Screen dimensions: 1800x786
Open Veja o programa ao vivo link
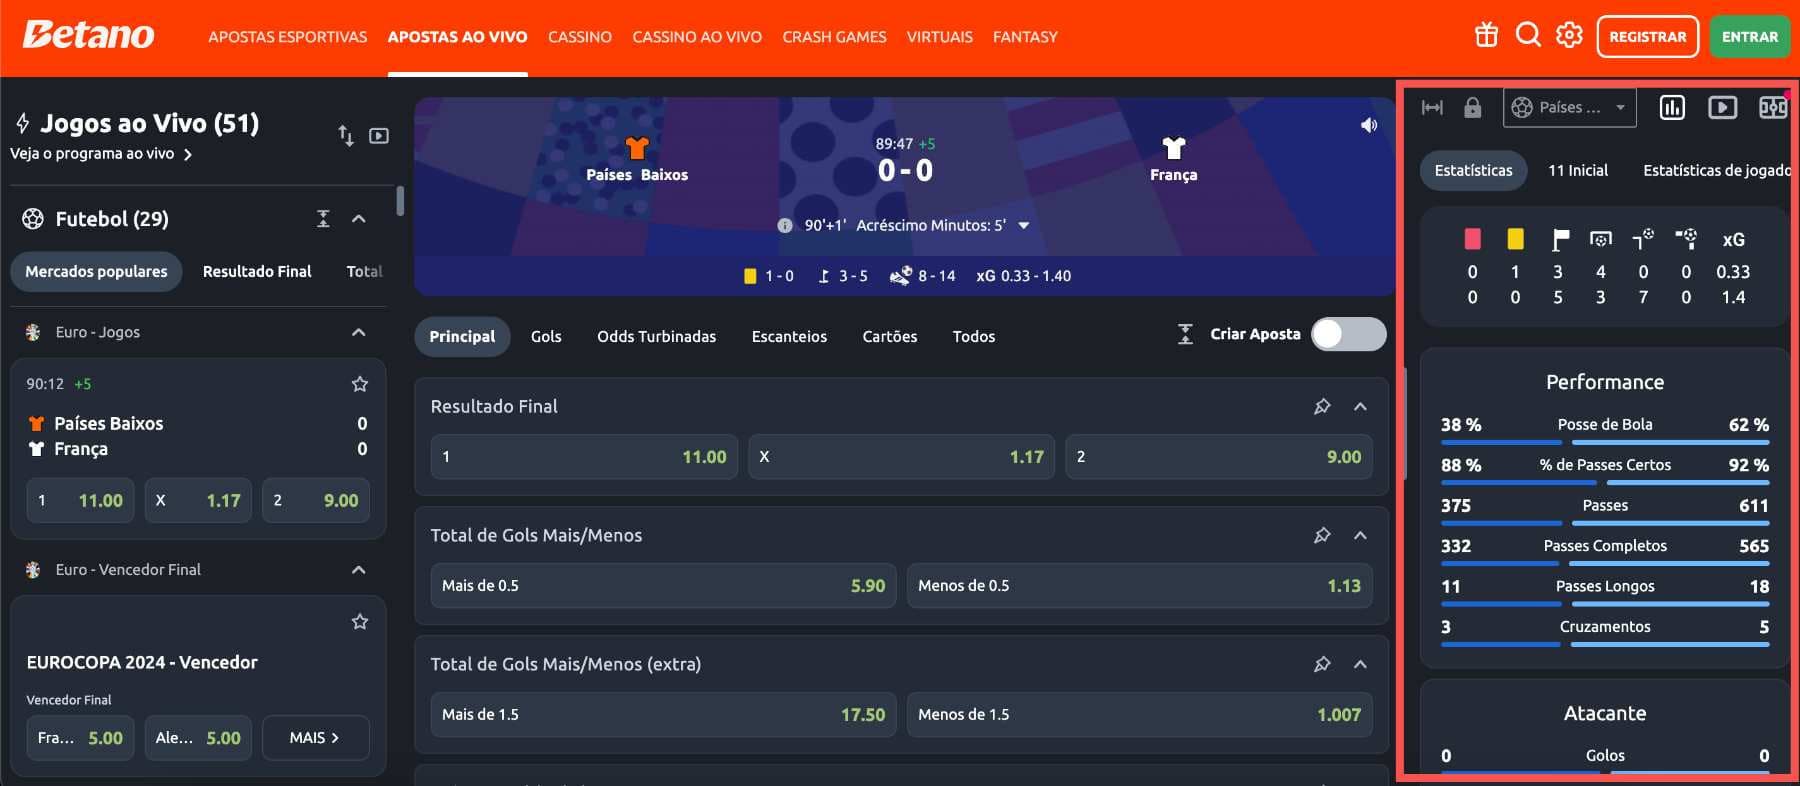pos(101,154)
